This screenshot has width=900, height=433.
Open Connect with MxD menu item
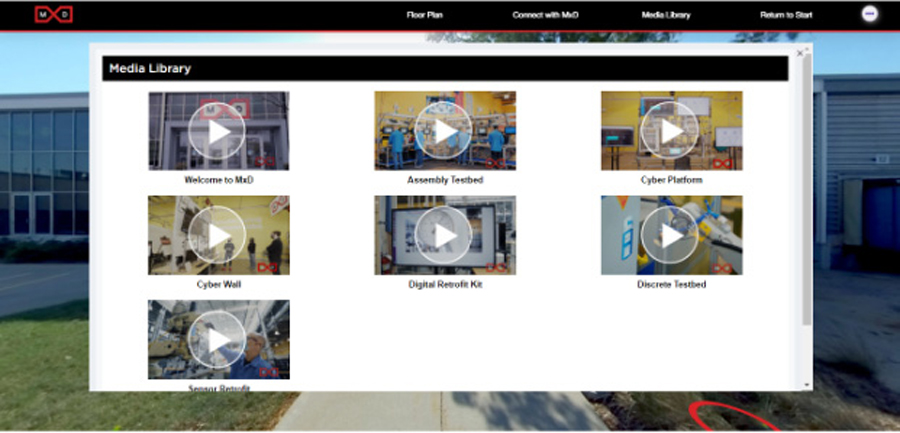tap(545, 16)
